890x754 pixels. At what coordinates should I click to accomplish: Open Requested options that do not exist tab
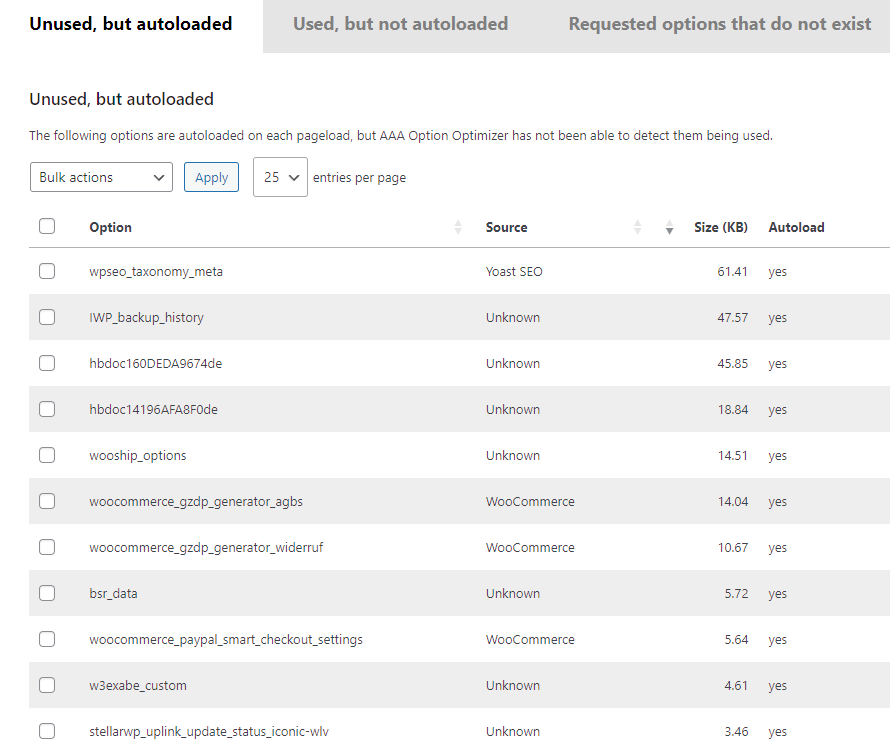point(719,24)
